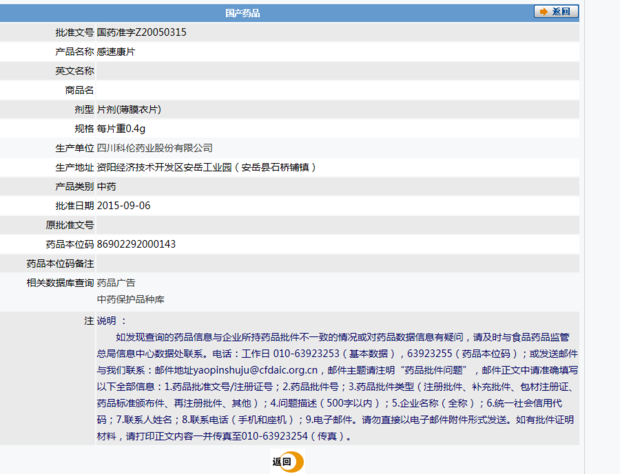Click the 药品本位码备注 row label
Image resolution: width=620 pixels, height=474 pixels.
(x=59, y=263)
